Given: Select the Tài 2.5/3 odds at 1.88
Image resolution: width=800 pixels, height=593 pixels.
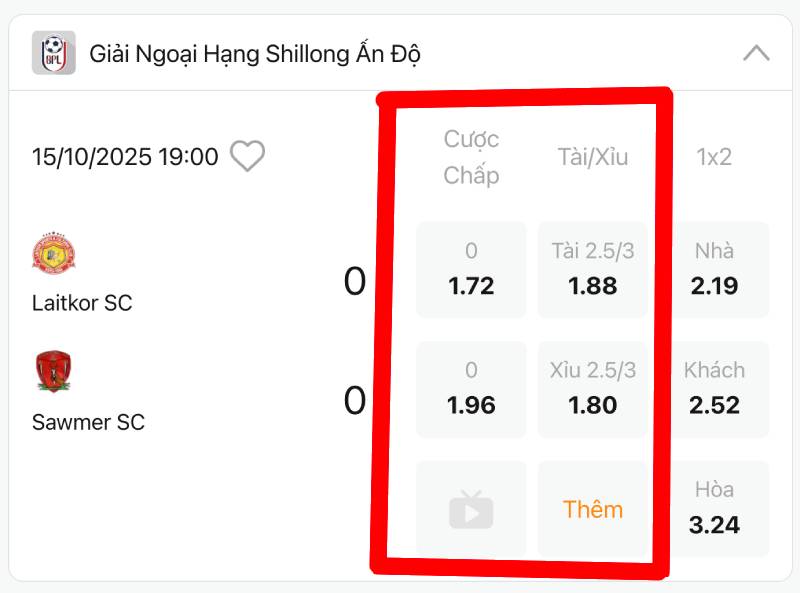Looking at the screenshot, I should click(x=591, y=270).
